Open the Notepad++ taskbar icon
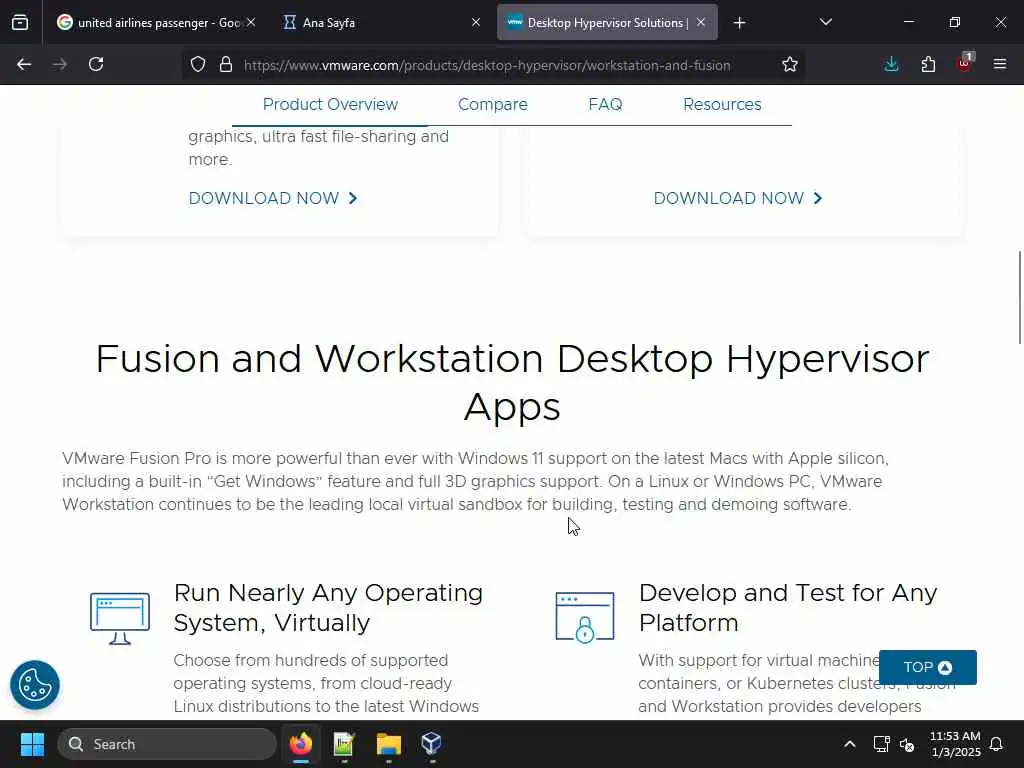1024x768 pixels. coord(344,744)
